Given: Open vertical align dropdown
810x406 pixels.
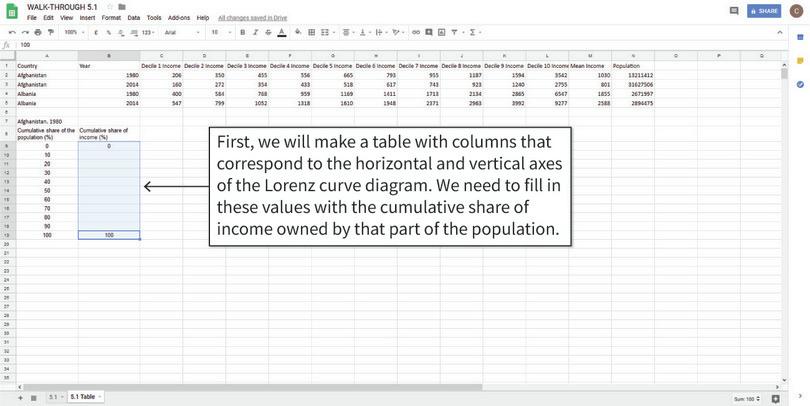Looking at the screenshot, I should tap(365, 32).
